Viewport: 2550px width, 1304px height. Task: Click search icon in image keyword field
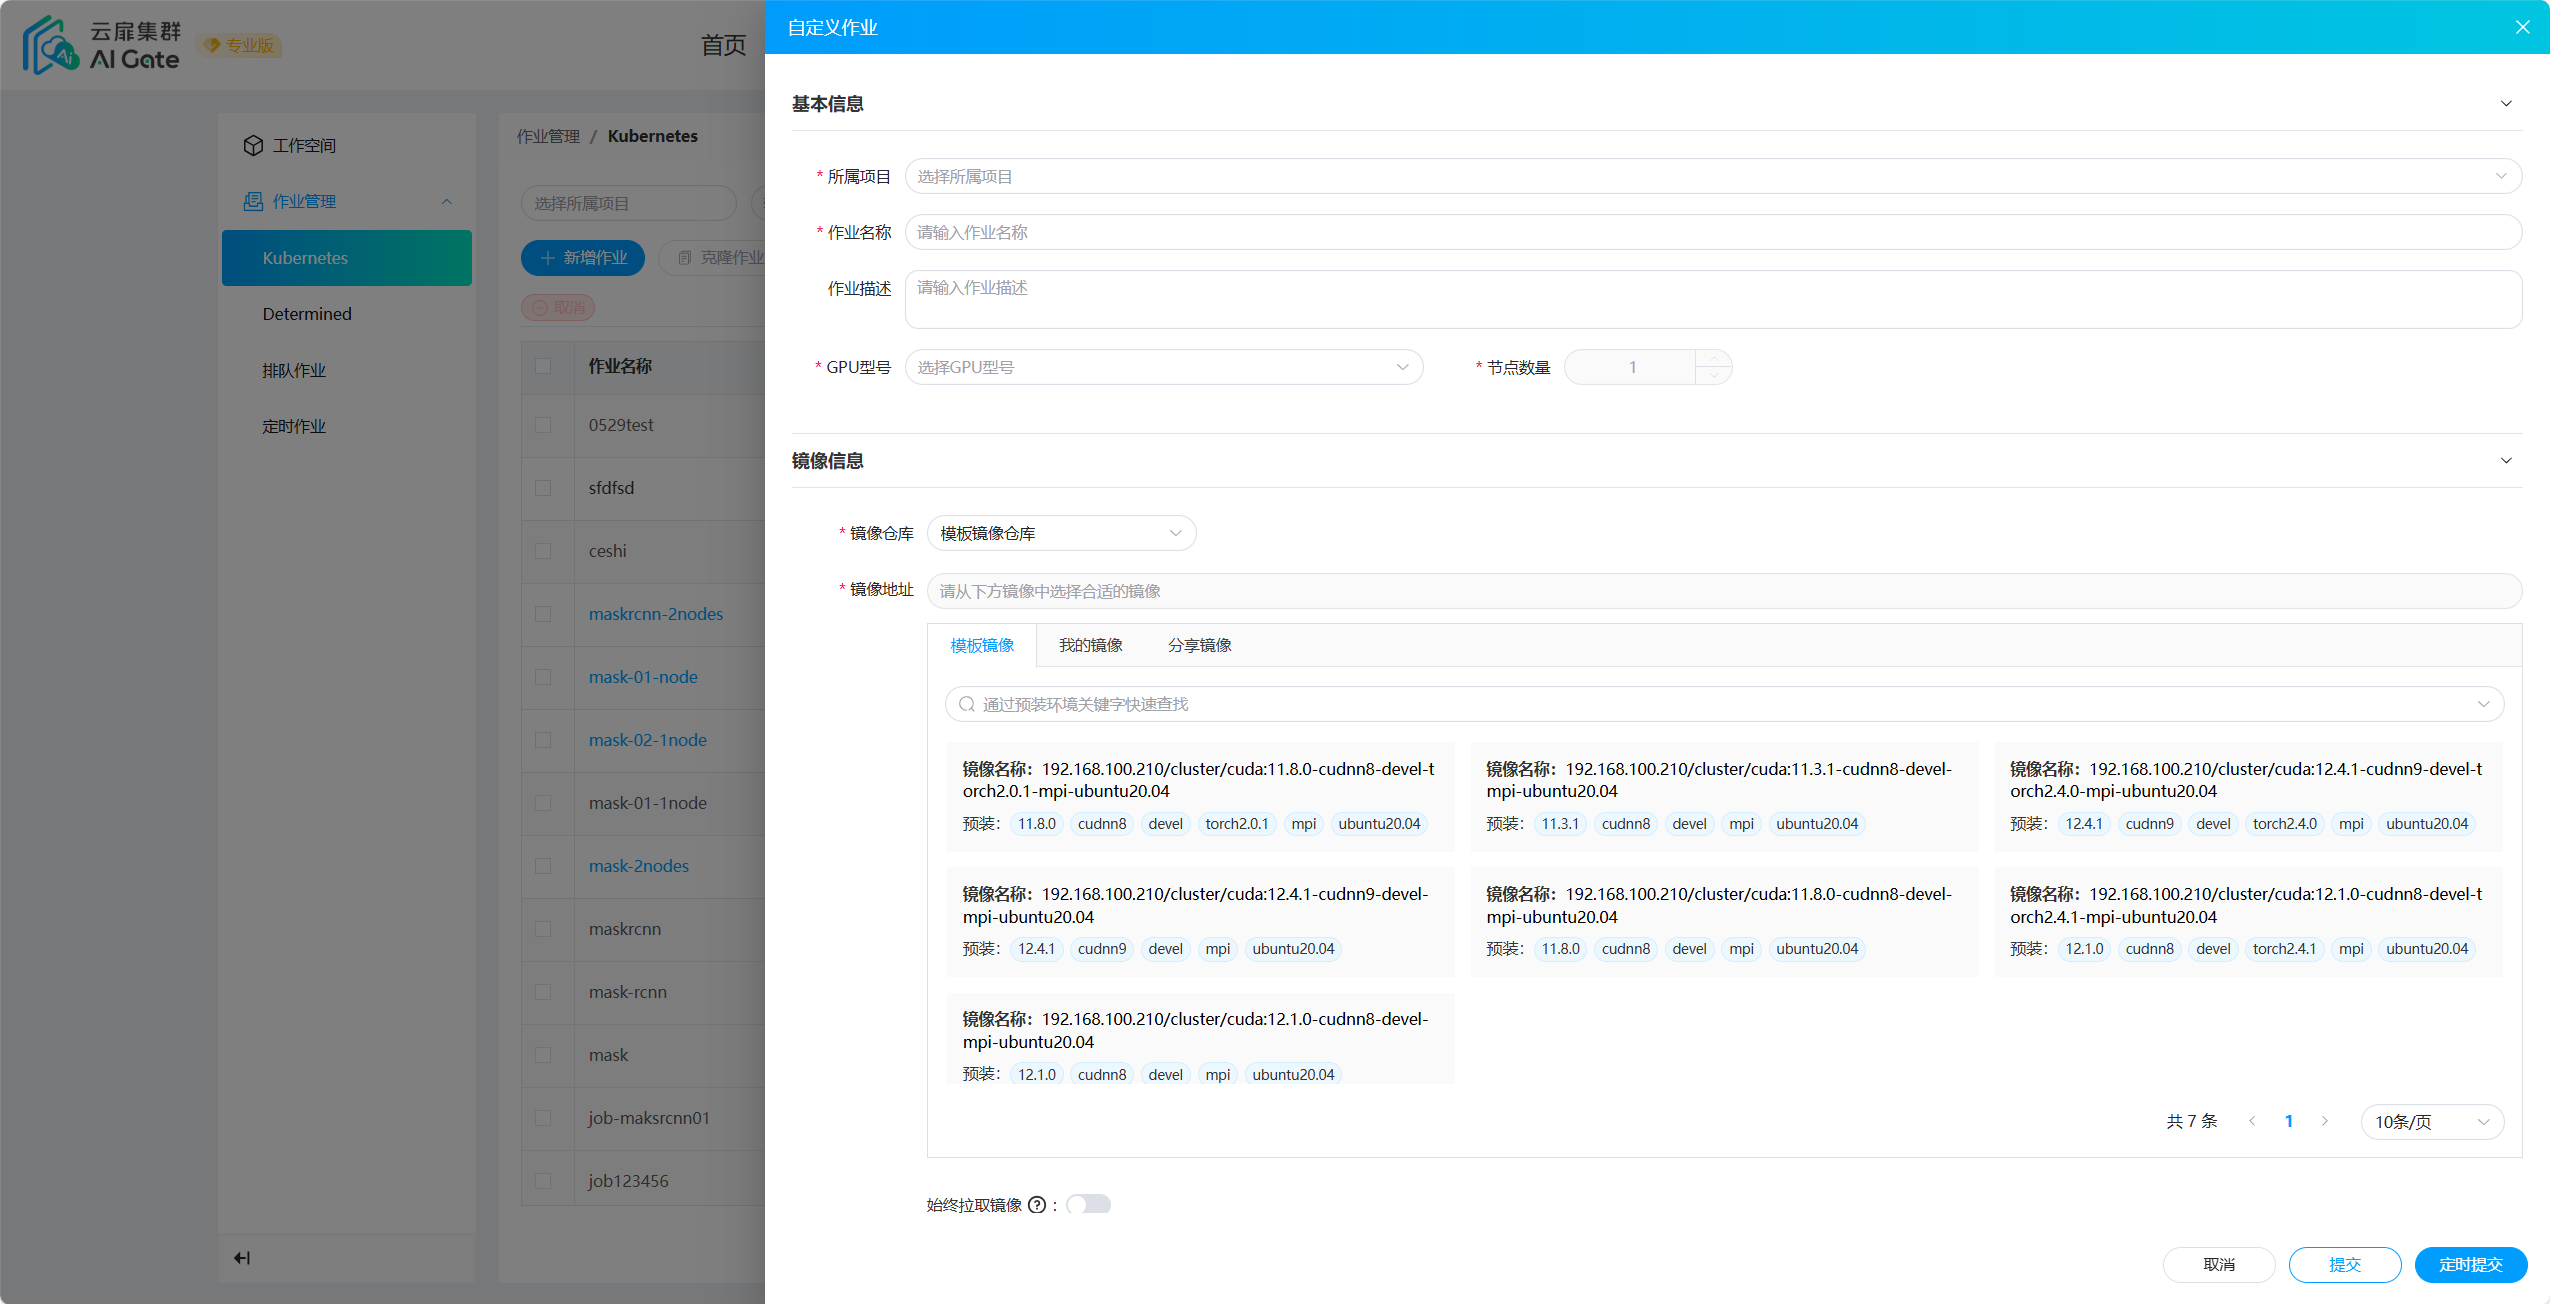click(966, 704)
